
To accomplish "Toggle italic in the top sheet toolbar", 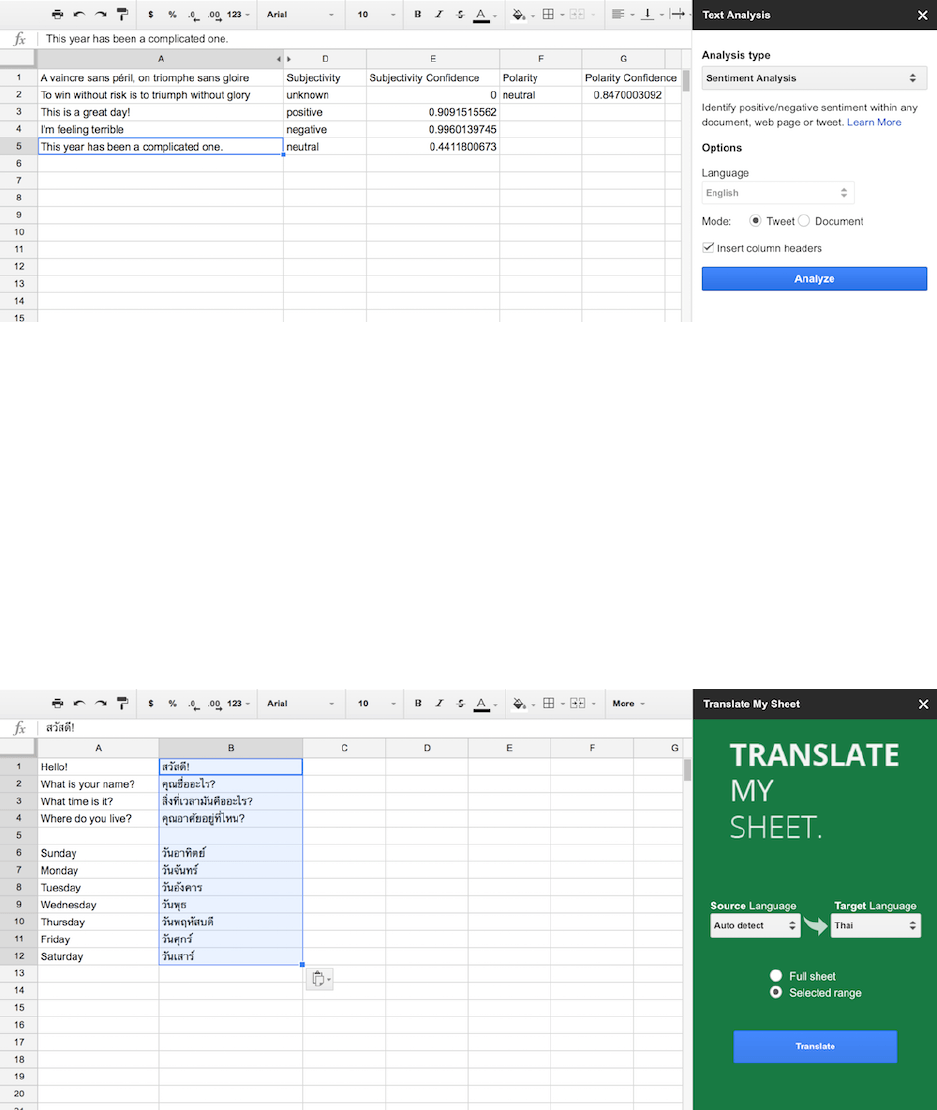I will click(439, 14).
